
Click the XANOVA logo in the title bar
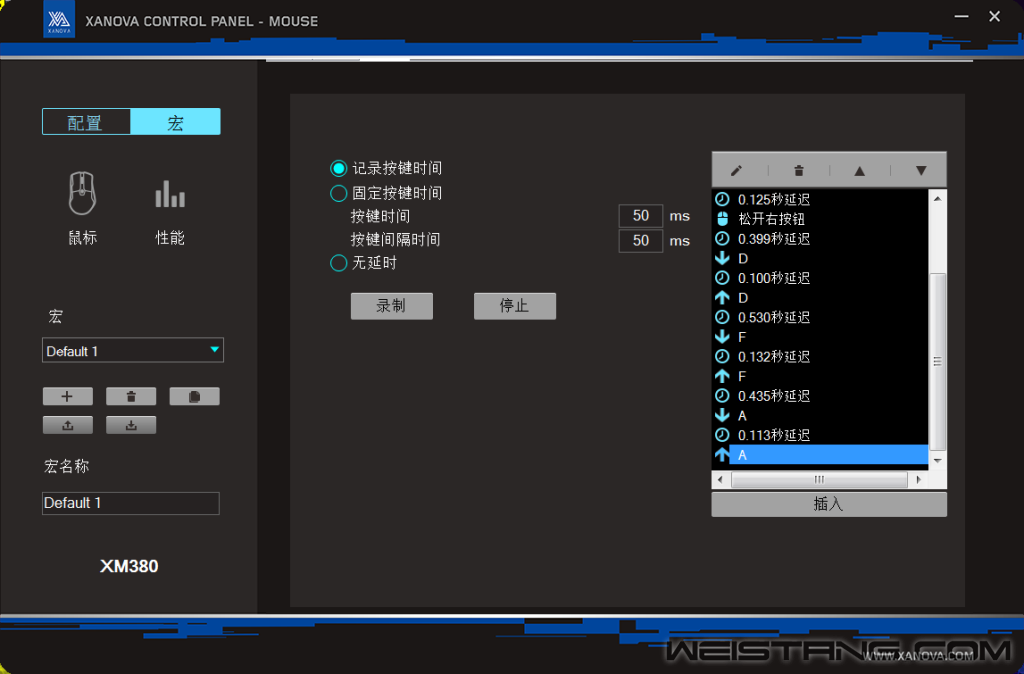[x=59, y=20]
